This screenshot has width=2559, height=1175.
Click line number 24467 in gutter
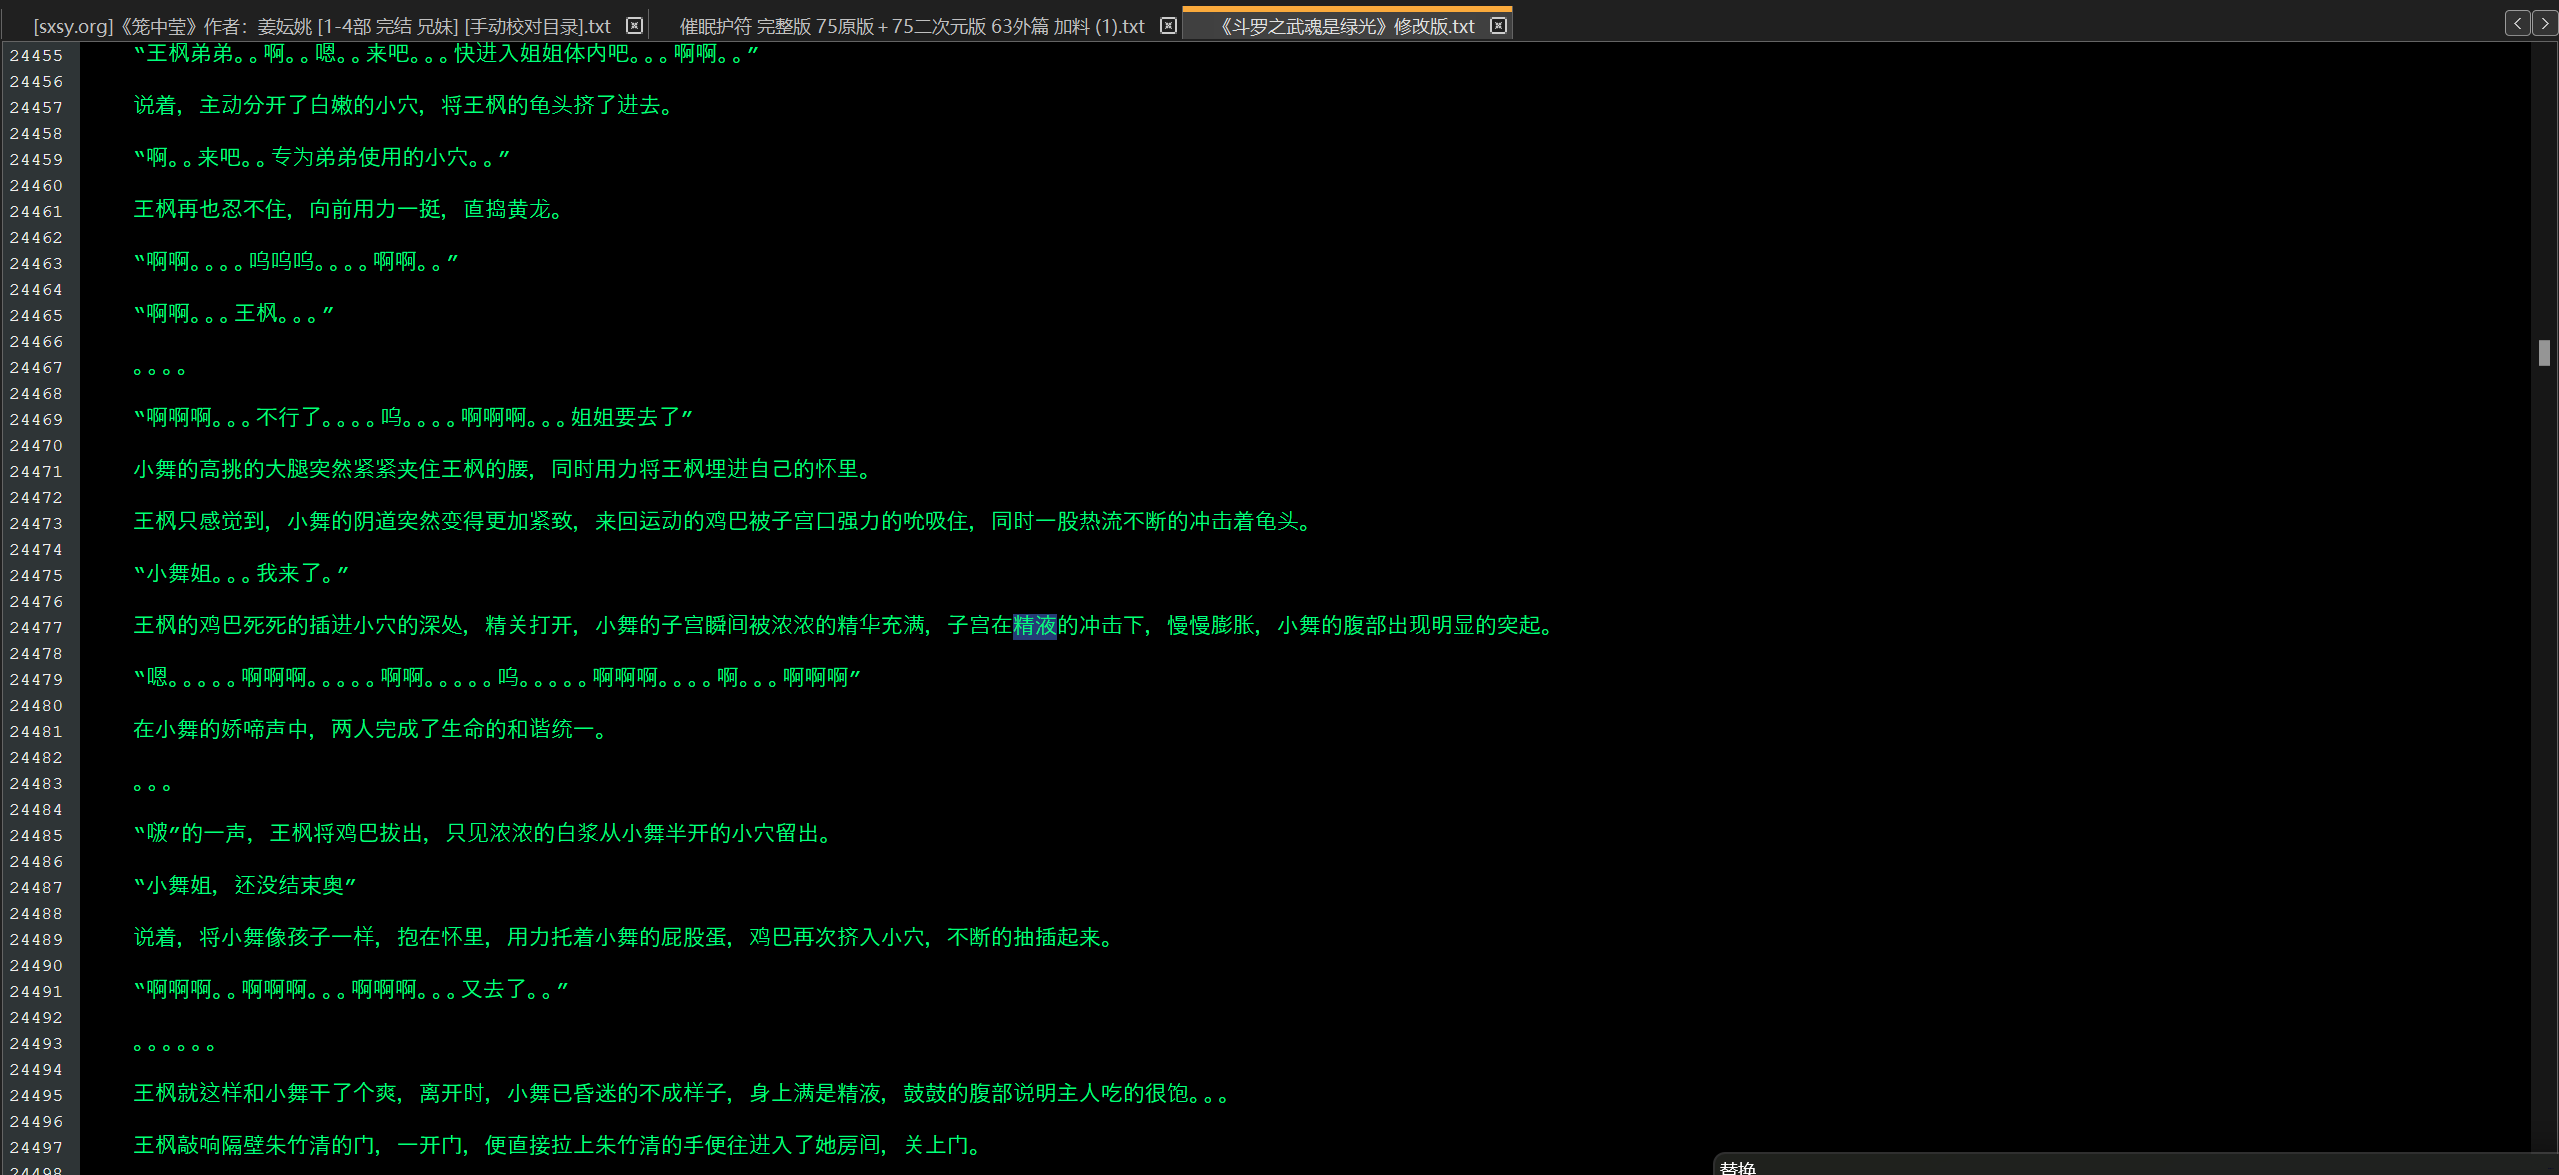click(36, 368)
